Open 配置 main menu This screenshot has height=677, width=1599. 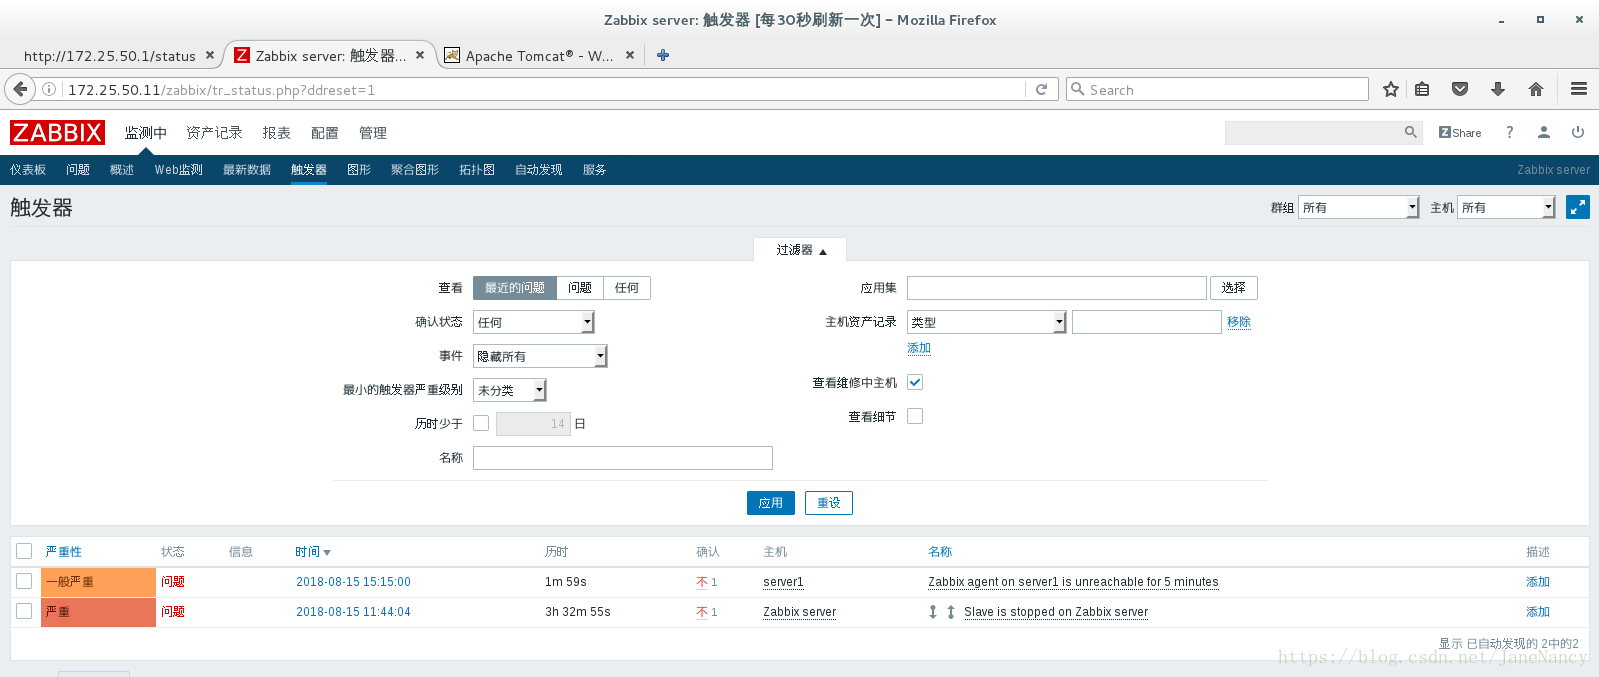pyautogui.click(x=325, y=133)
